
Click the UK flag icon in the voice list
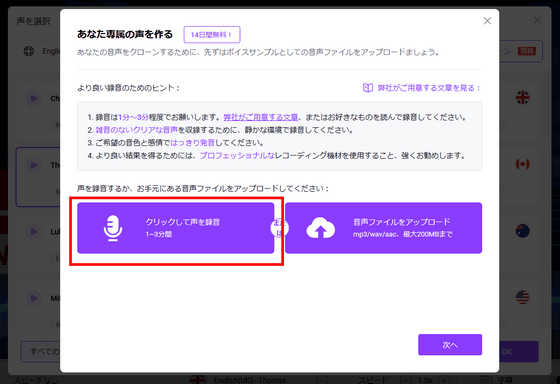click(x=522, y=98)
